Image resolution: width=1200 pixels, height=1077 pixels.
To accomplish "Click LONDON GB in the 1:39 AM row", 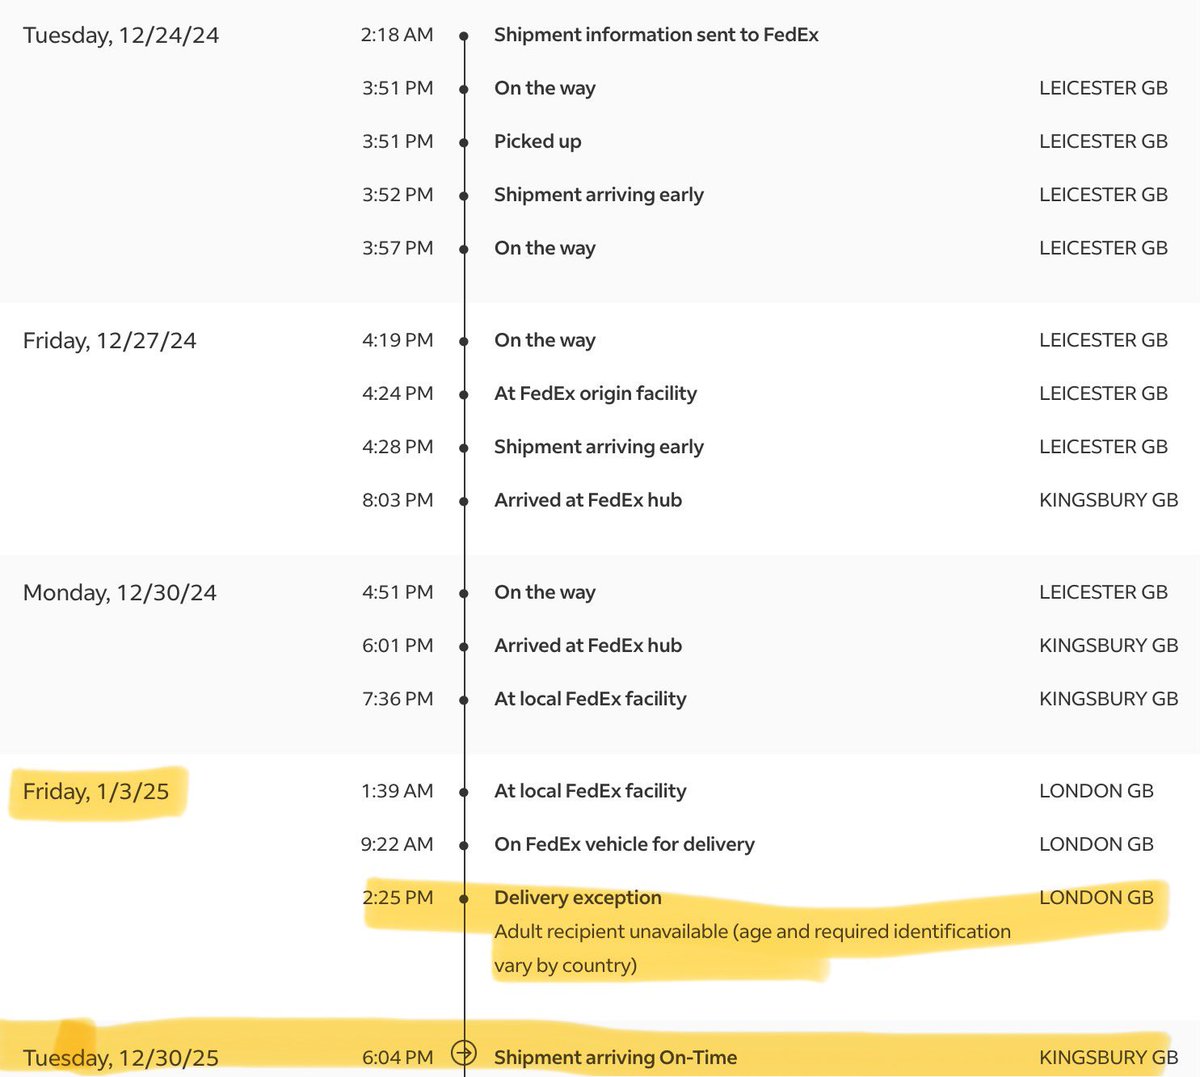I will click(x=1096, y=791).
